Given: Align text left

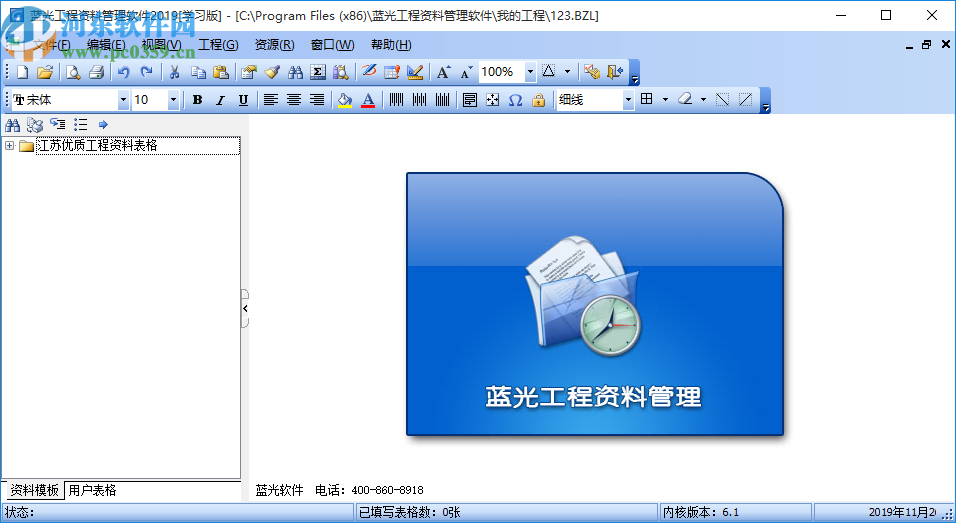Looking at the screenshot, I should coord(271,99).
